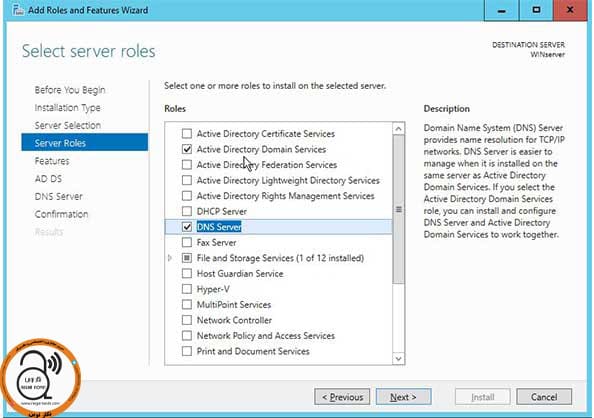Cancel the wizard
This screenshot has width=594, height=418.
click(544, 397)
